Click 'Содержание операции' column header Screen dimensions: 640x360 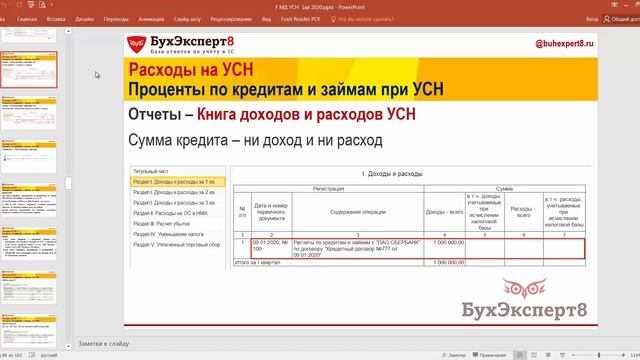point(358,212)
